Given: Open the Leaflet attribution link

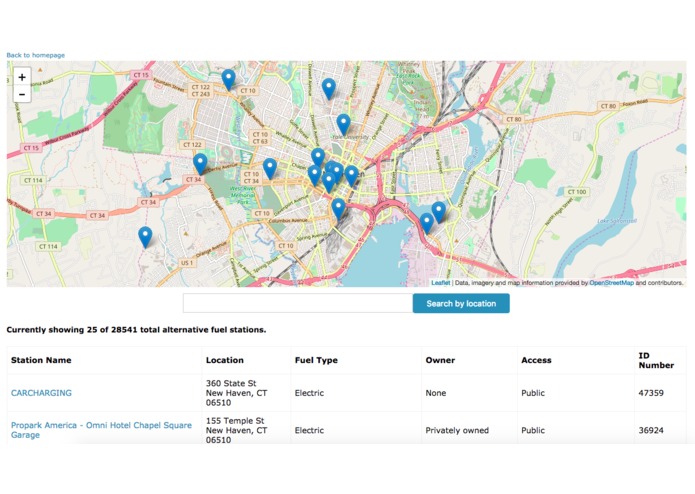Looking at the screenshot, I should coord(440,283).
